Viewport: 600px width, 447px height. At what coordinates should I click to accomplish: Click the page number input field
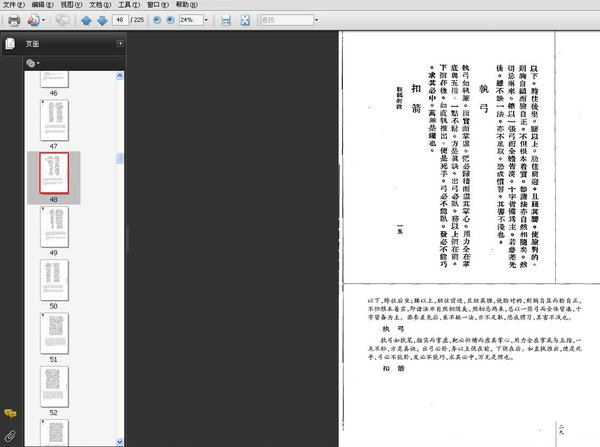point(120,20)
